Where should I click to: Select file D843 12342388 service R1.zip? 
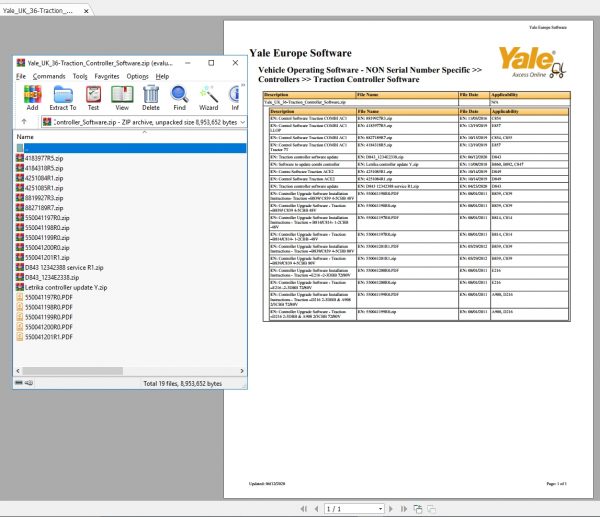click(x=60, y=267)
